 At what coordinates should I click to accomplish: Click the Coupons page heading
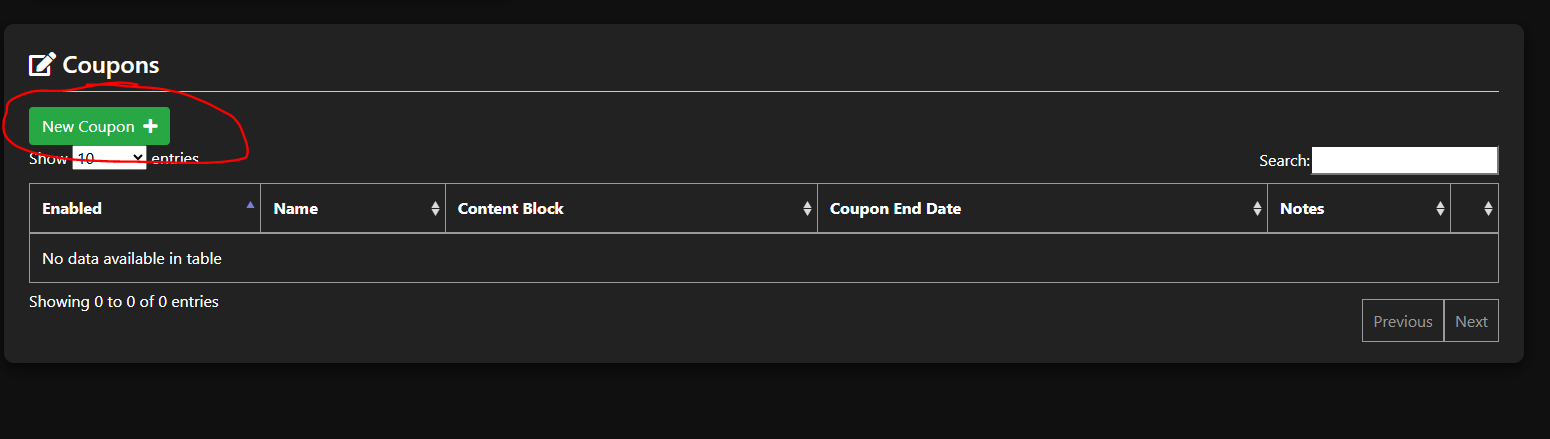tap(111, 65)
